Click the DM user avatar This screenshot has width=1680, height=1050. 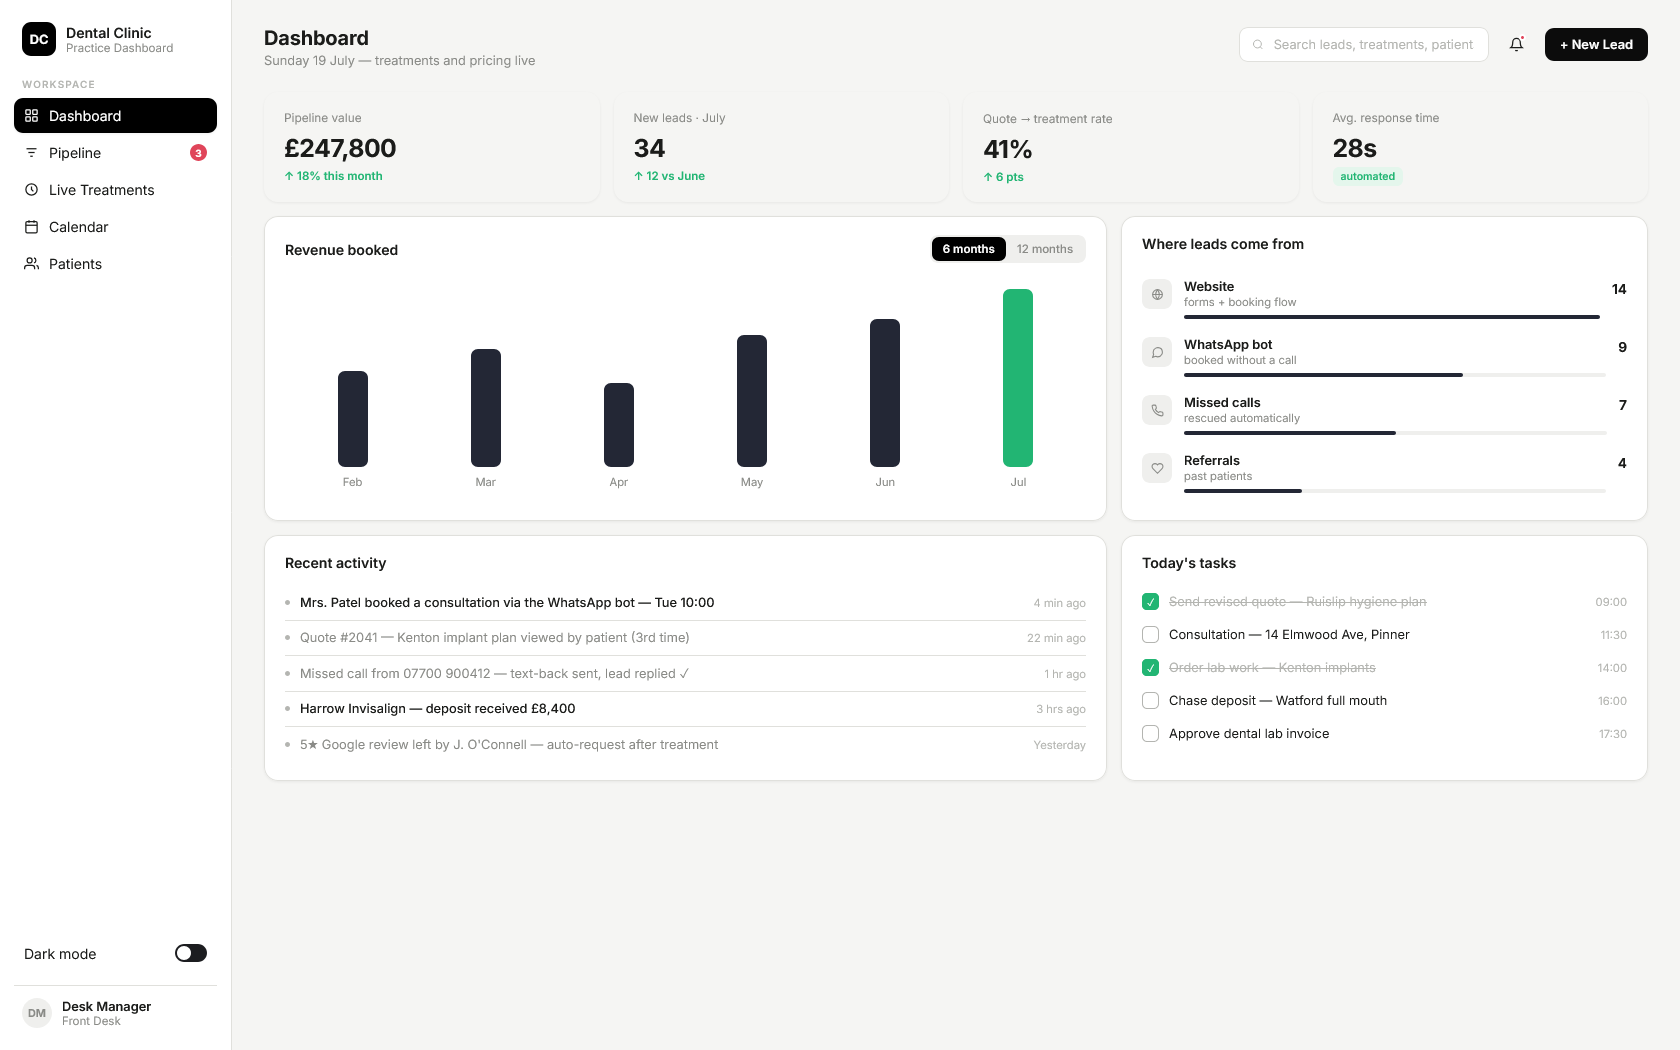click(x=37, y=1013)
